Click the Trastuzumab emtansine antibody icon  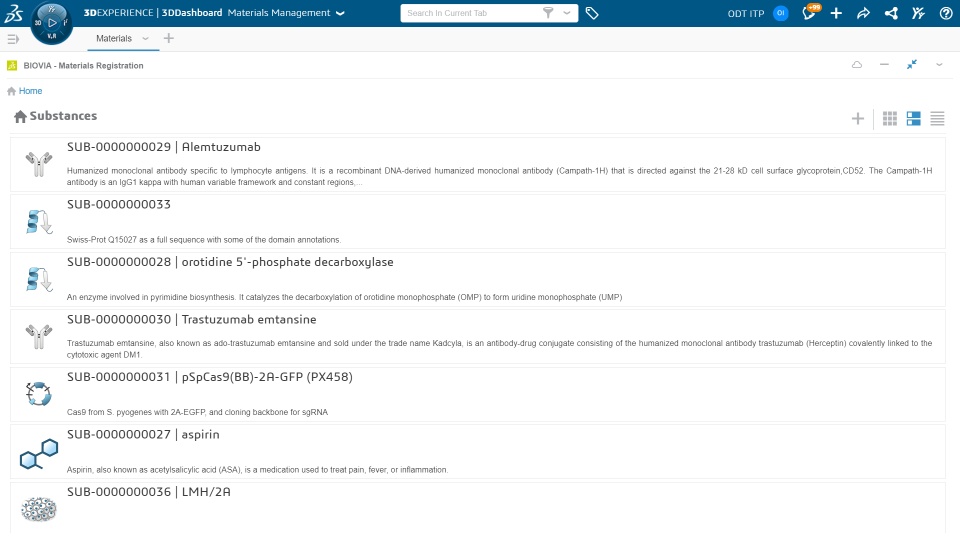(x=39, y=337)
